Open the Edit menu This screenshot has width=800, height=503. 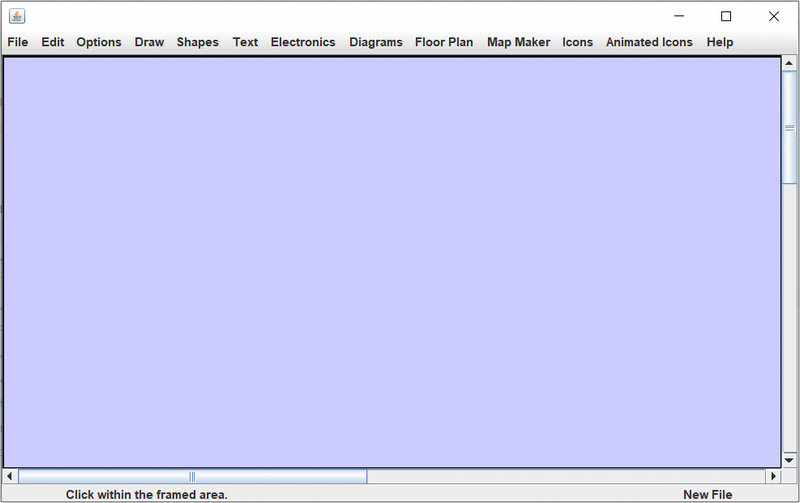(53, 42)
